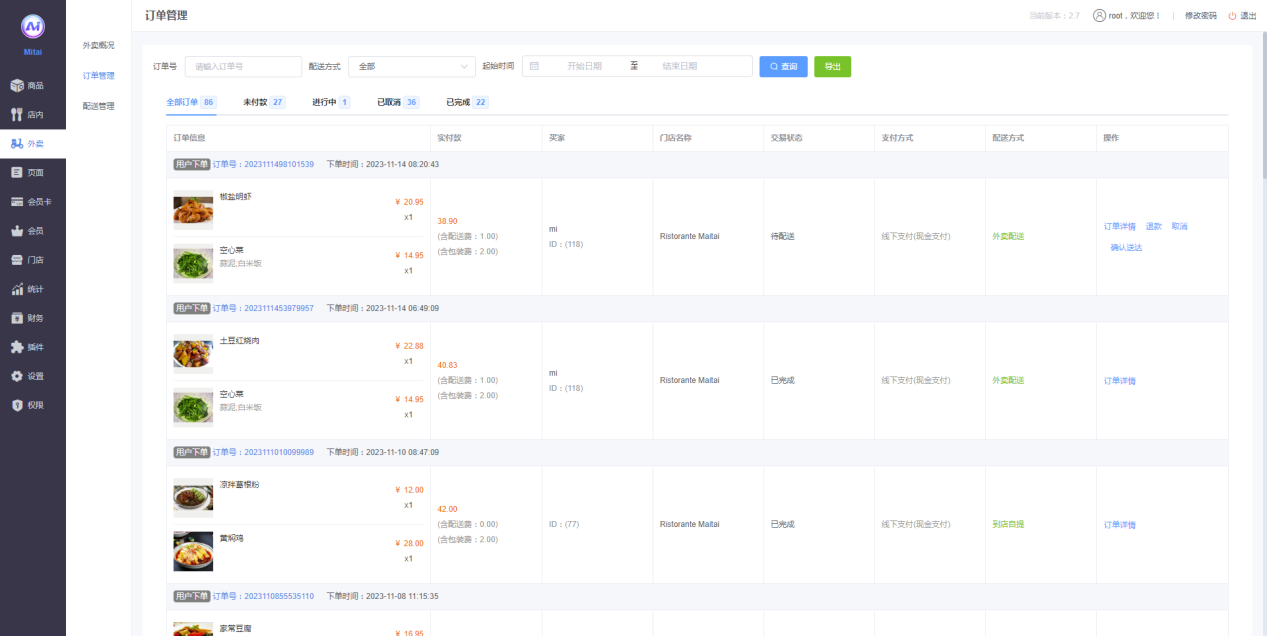Click the 店内 fork-and-knife sidebar icon
This screenshot has width=1267, height=636.
[x=17, y=115]
